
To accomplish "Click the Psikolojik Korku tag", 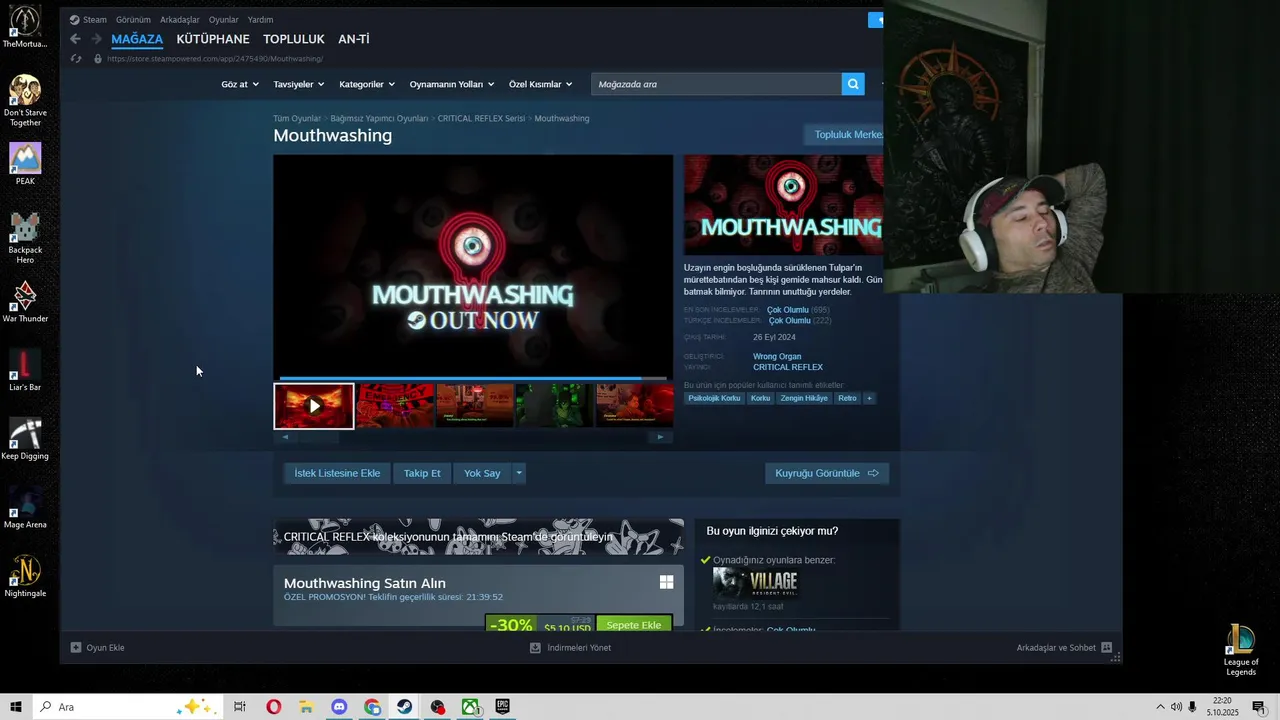I will tap(714, 398).
